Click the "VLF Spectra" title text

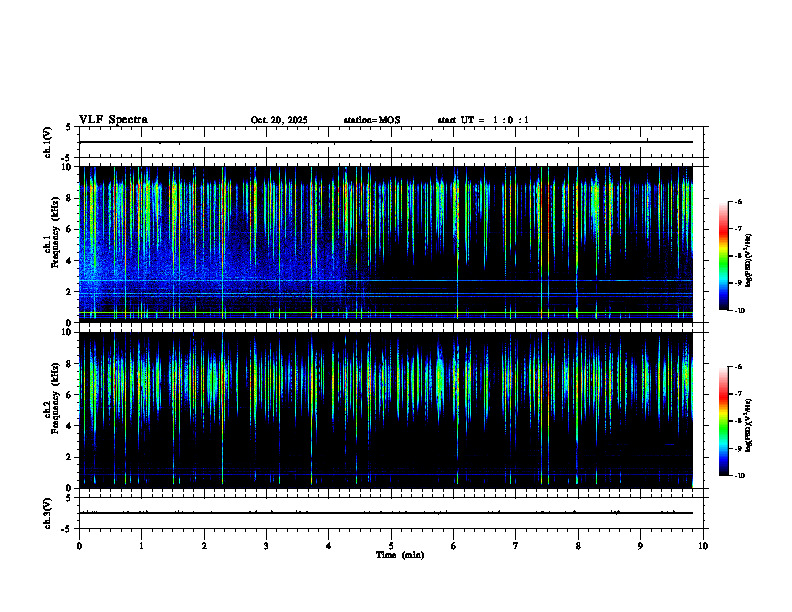point(113,120)
